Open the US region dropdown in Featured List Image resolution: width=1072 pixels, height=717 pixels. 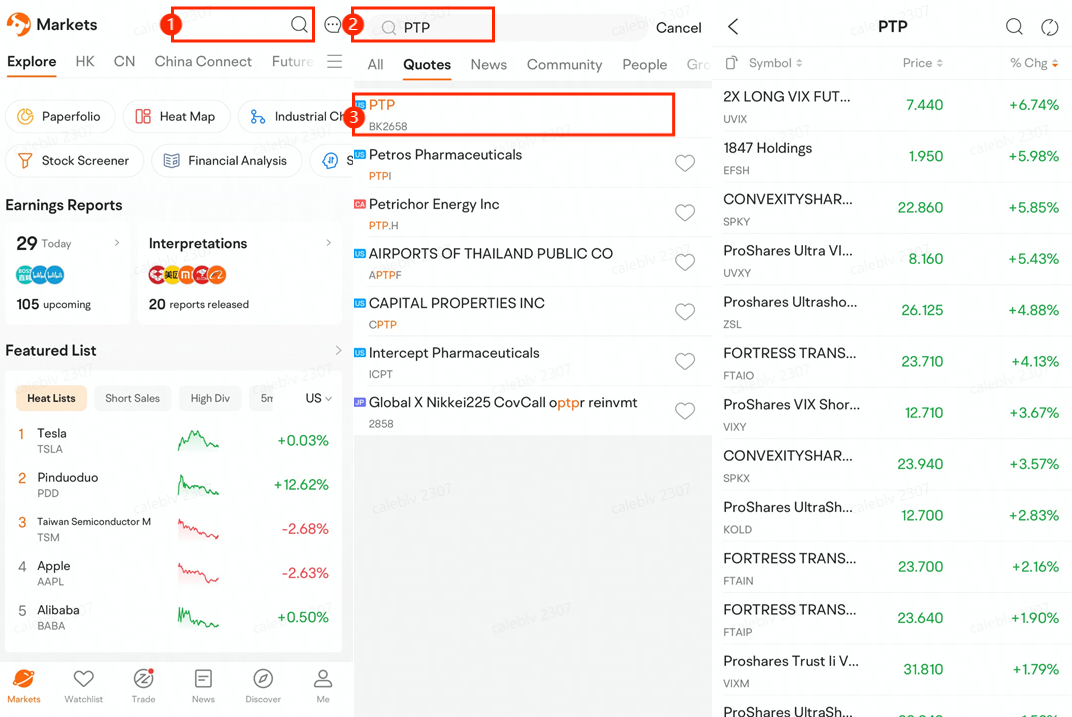[319, 398]
